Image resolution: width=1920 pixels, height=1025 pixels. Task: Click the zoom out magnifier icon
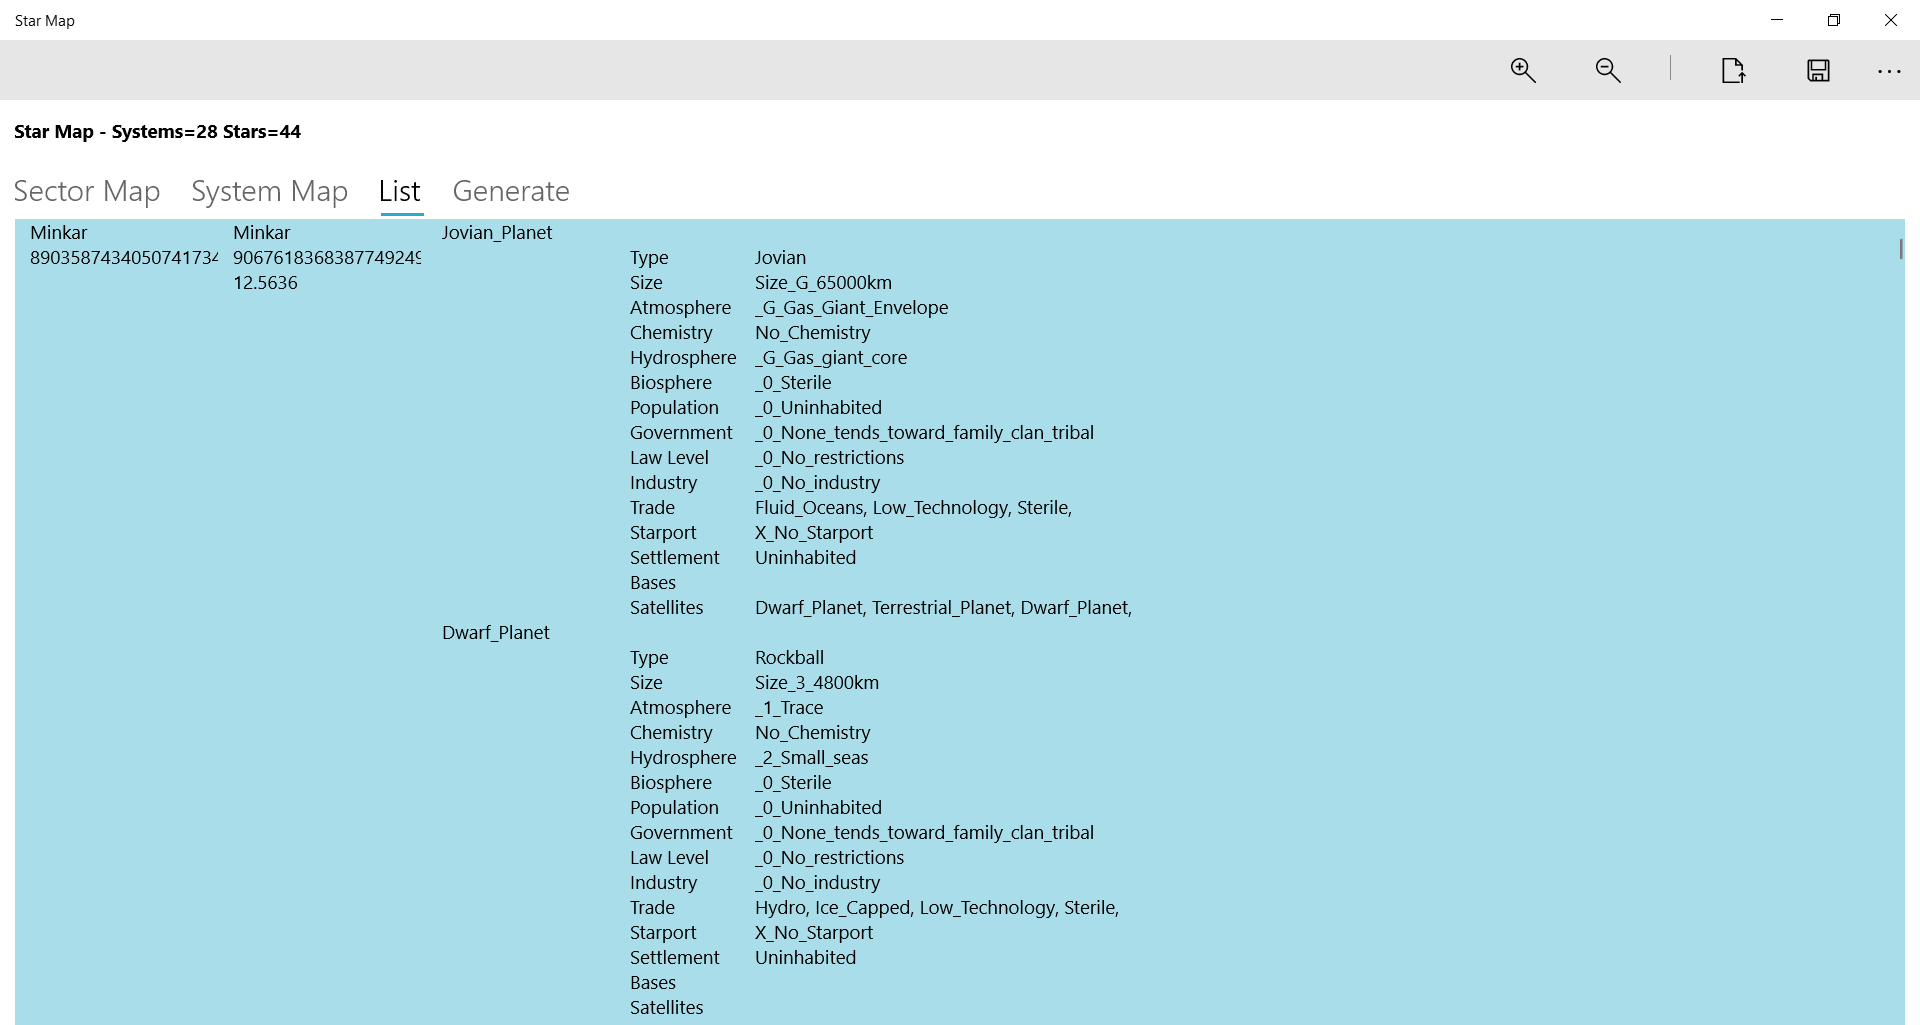tap(1608, 70)
